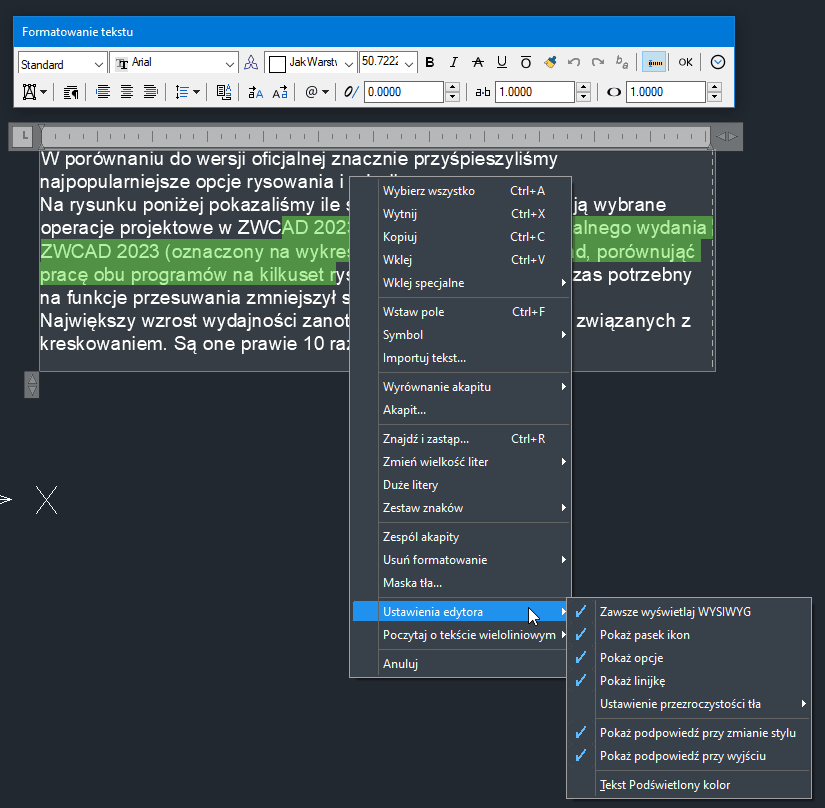Image resolution: width=825 pixels, height=808 pixels.
Task: Open 'Maska tła...' from the menu
Action: (461, 583)
